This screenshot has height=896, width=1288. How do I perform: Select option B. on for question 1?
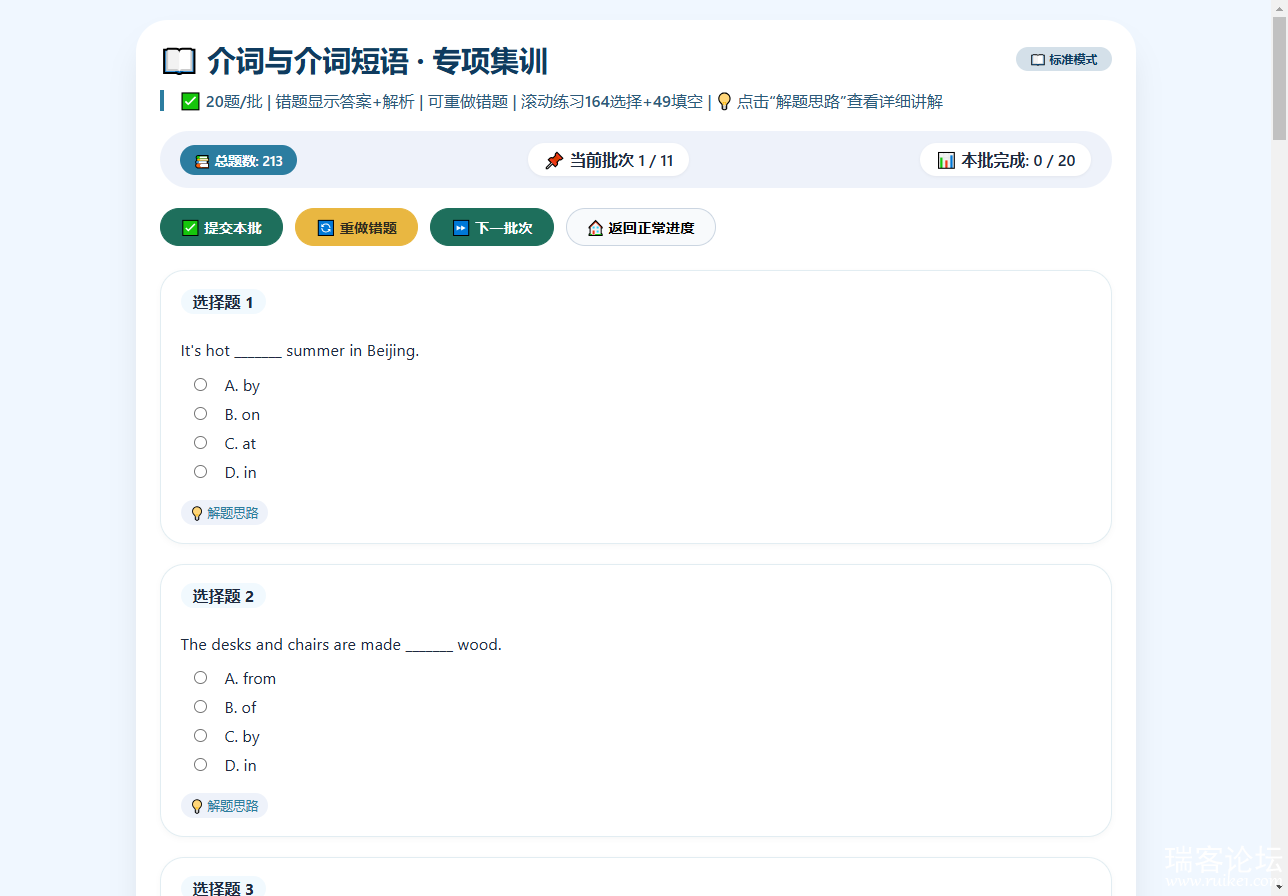click(x=200, y=414)
